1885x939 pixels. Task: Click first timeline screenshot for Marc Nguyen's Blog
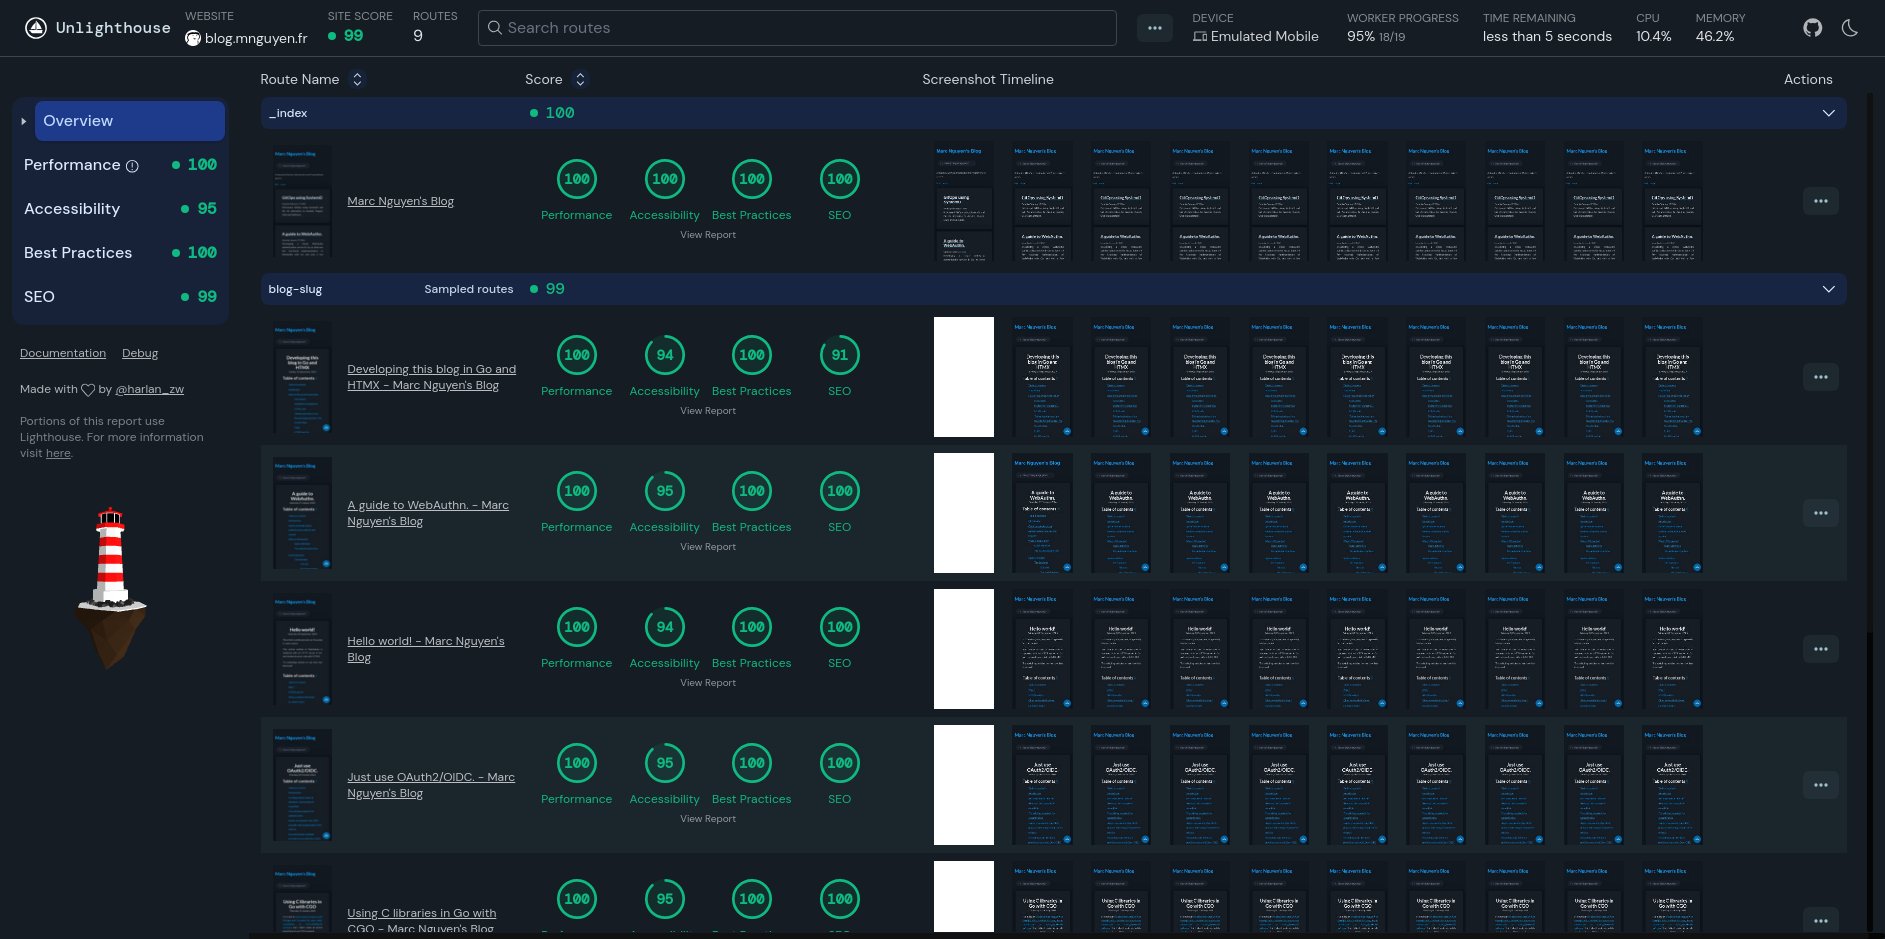(964, 201)
